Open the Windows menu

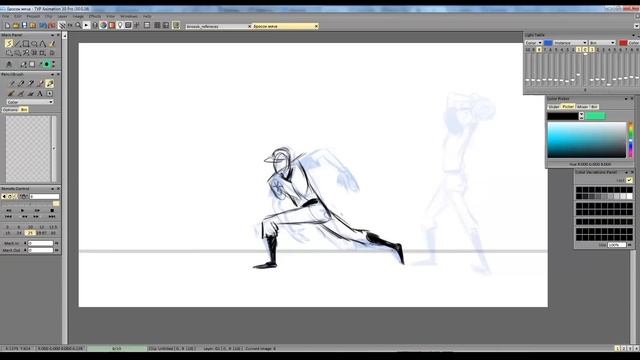129,16
